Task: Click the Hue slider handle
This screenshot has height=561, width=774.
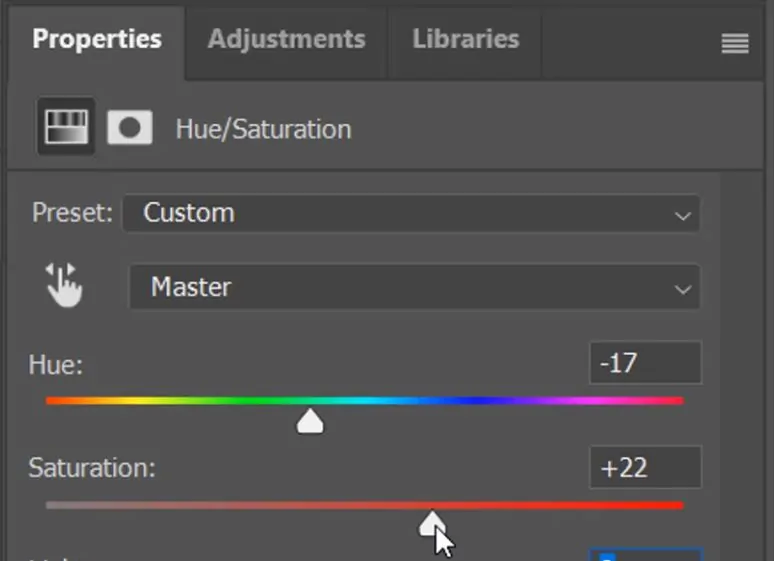Action: tap(310, 421)
